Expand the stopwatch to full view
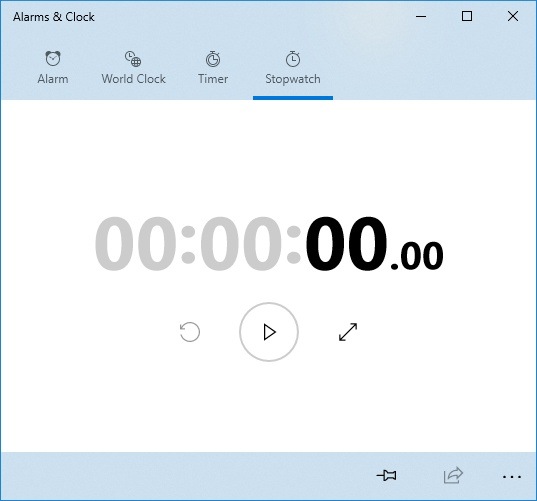 click(x=348, y=332)
